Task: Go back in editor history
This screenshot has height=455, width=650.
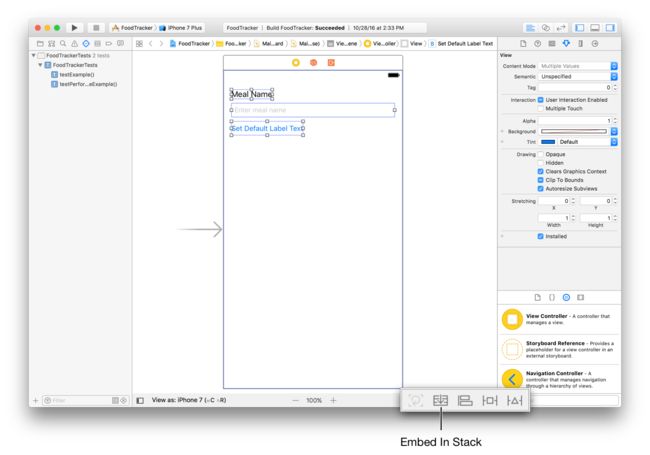Action: point(151,44)
